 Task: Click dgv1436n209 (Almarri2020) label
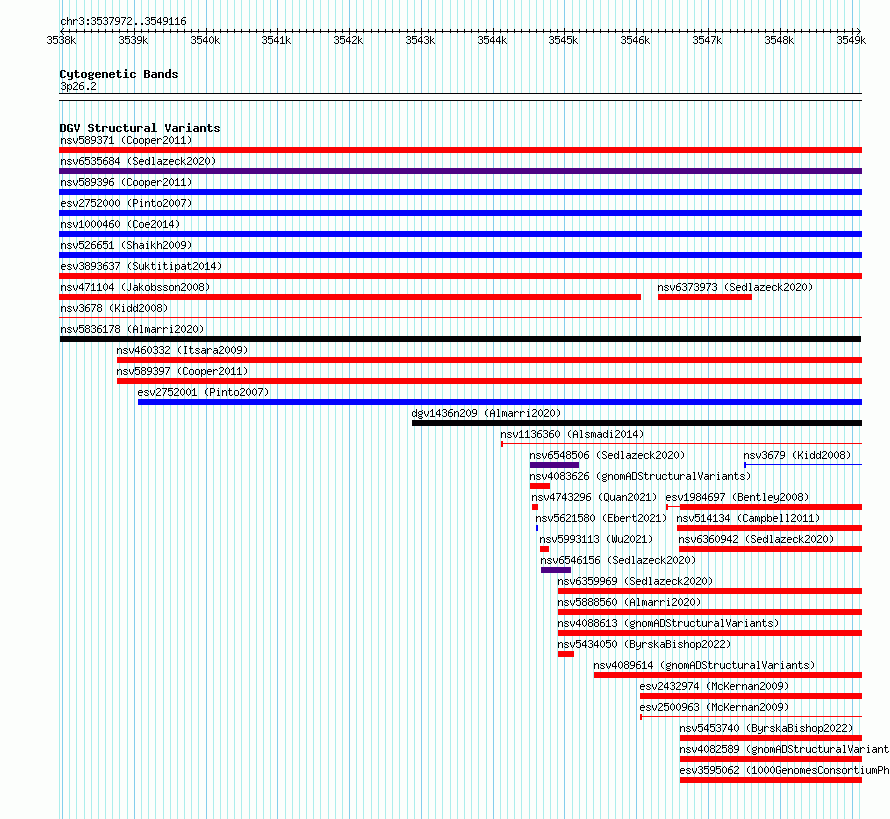click(x=486, y=413)
